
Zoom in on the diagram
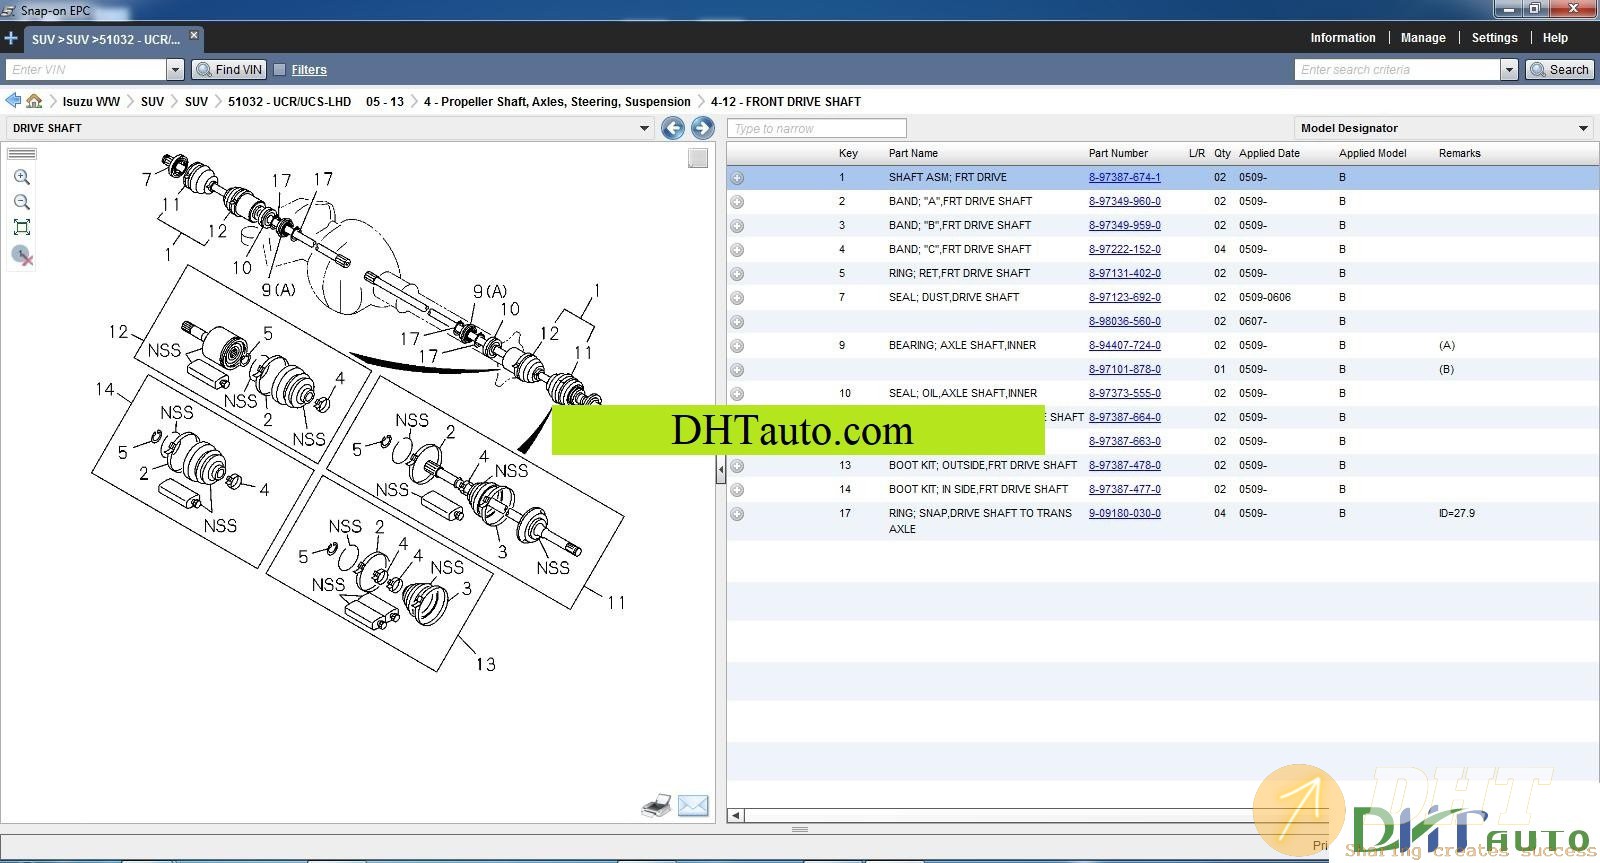pyautogui.click(x=22, y=177)
